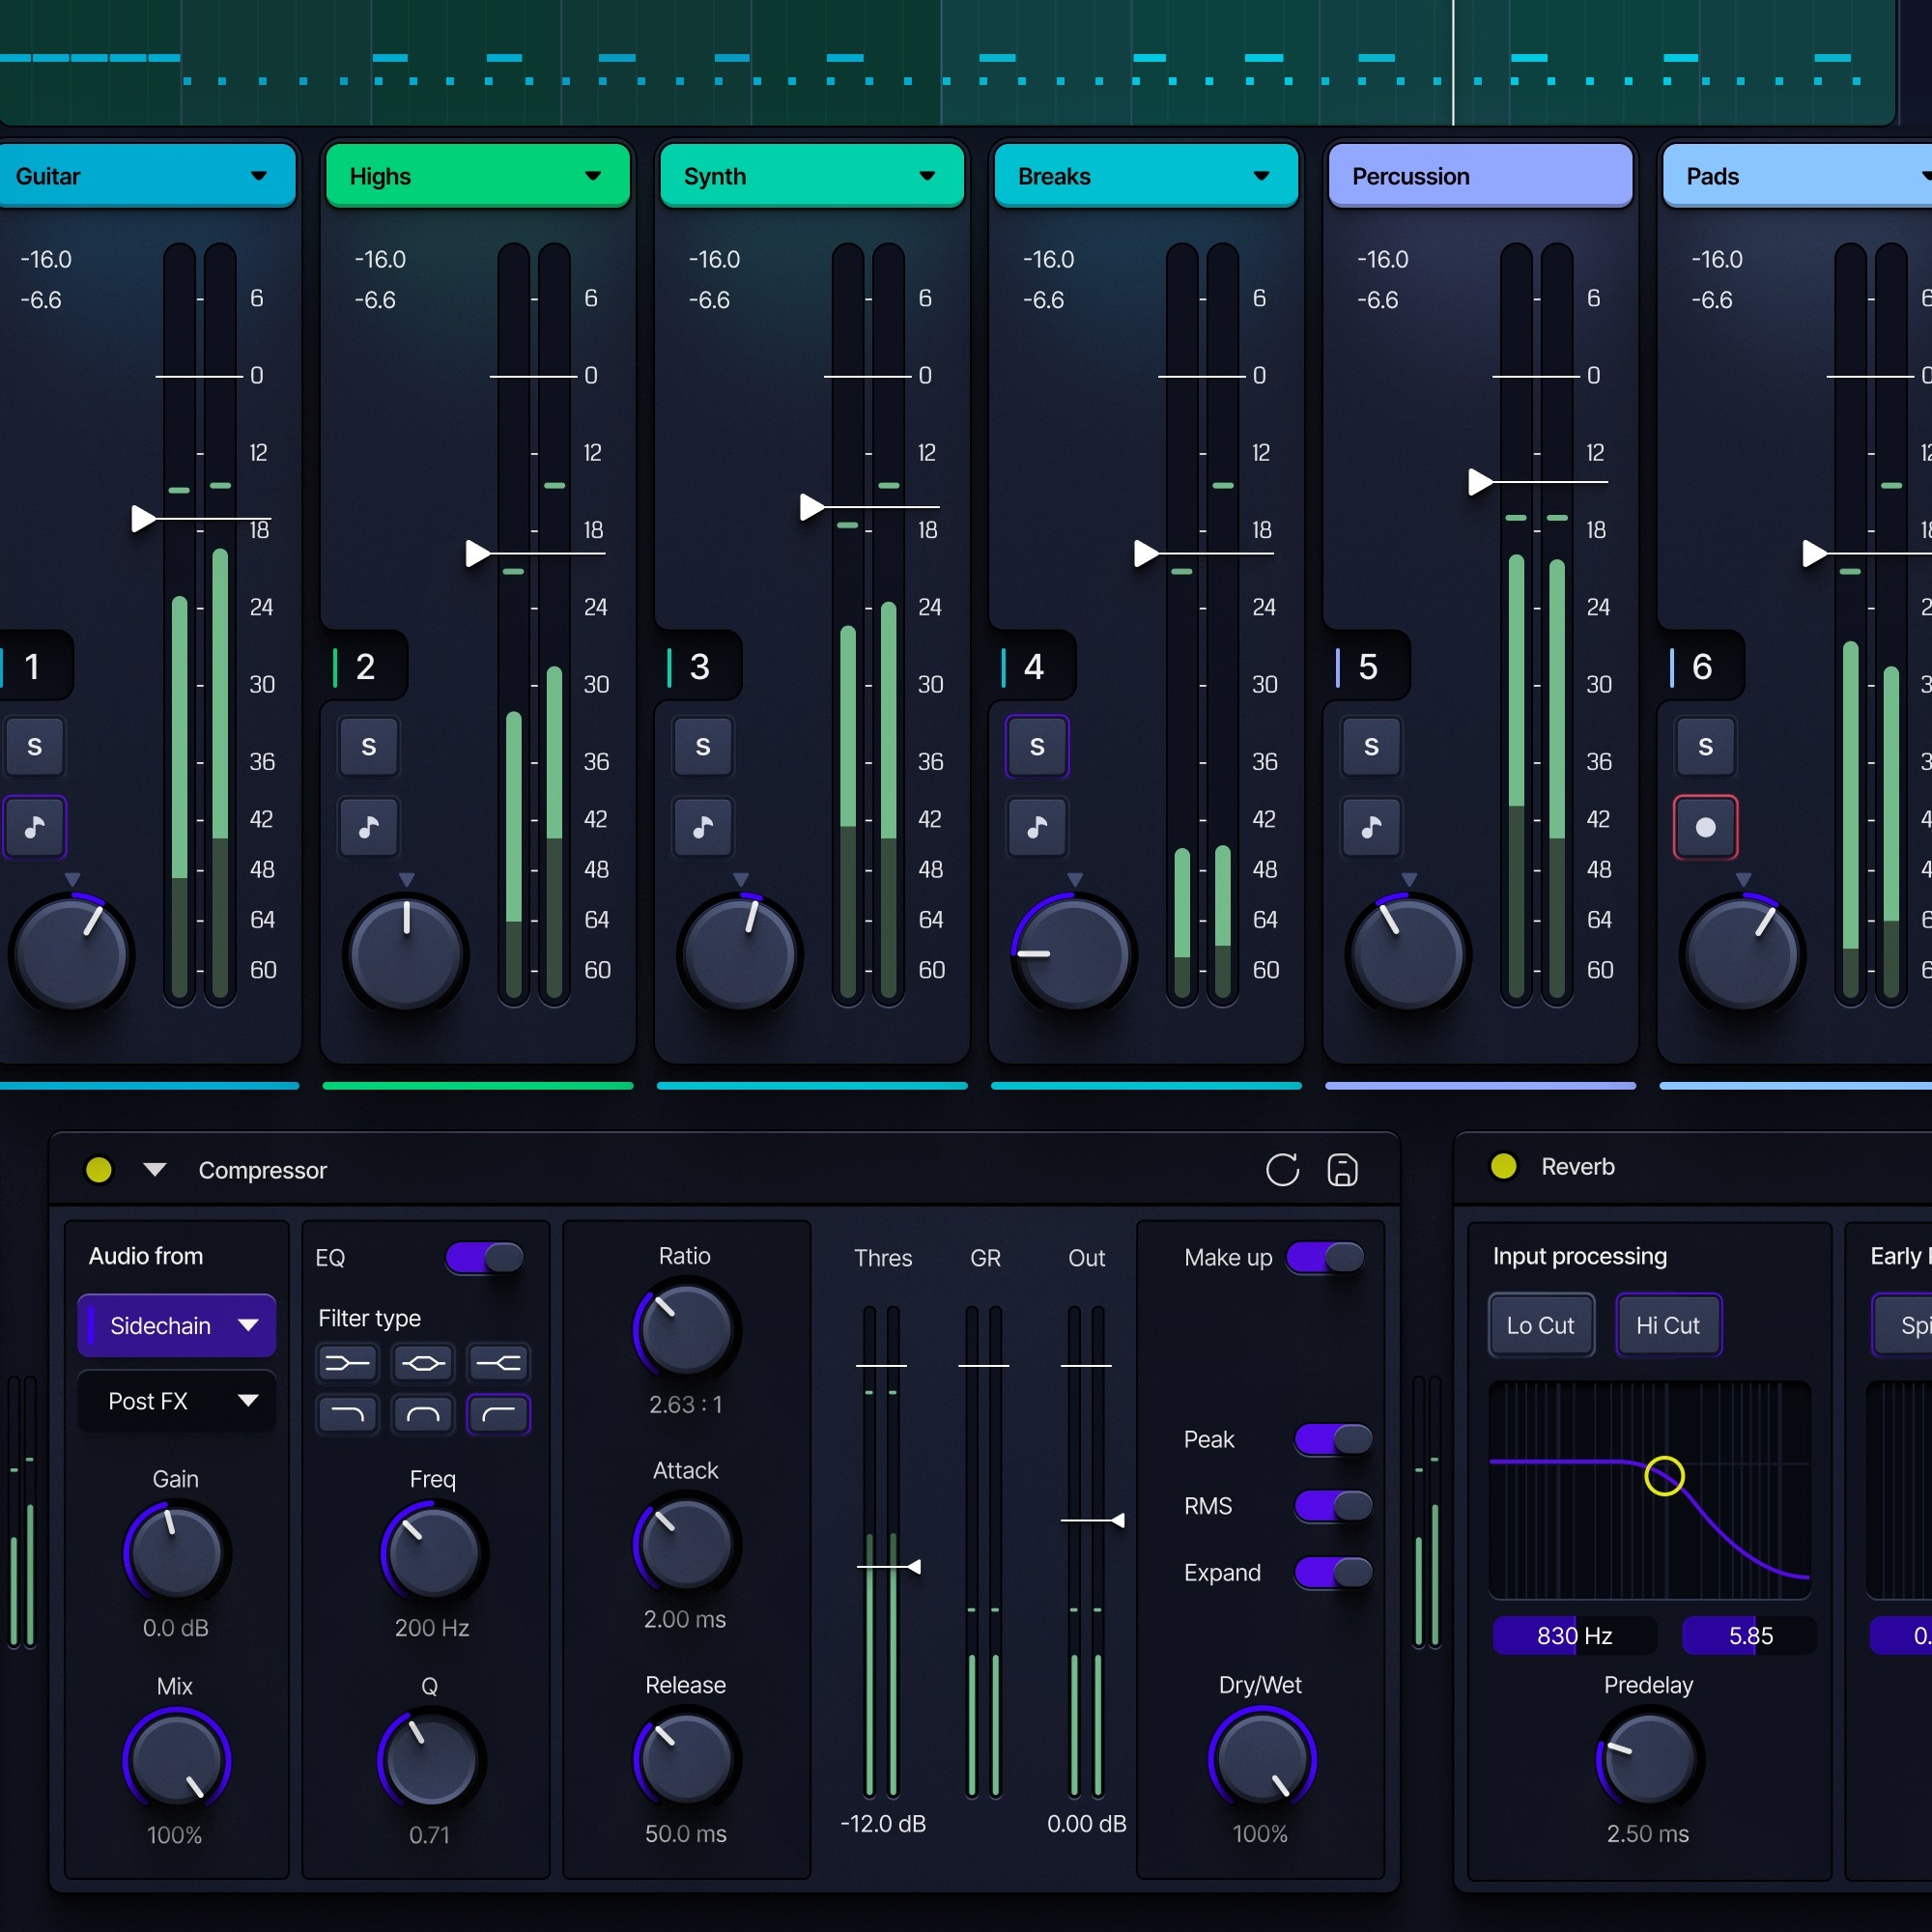Click the Compressor reset icon
The height and width of the screenshot is (1932, 1932).
pyautogui.click(x=1282, y=1170)
